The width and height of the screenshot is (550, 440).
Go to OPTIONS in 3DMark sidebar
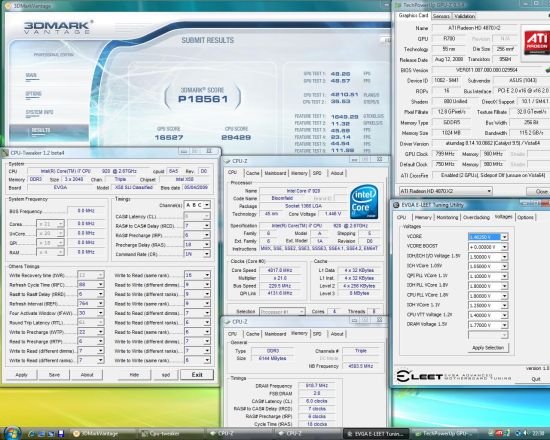click(x=34, y=94)
